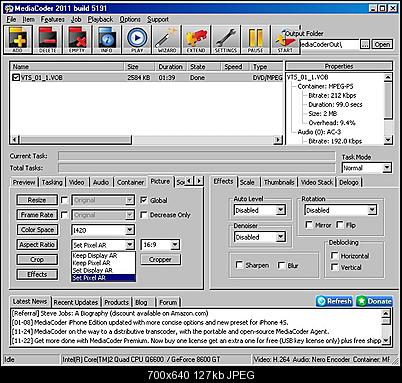Screen dimensions: 402x383
Task: Switch to the Scale tab
Action: pyautogui.click(x=248, y=182)
